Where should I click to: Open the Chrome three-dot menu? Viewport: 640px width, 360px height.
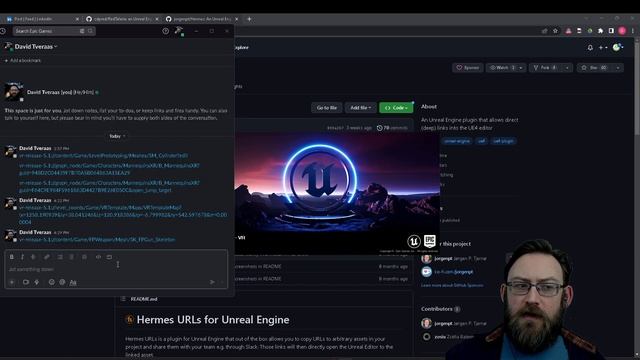click(633, 31)
